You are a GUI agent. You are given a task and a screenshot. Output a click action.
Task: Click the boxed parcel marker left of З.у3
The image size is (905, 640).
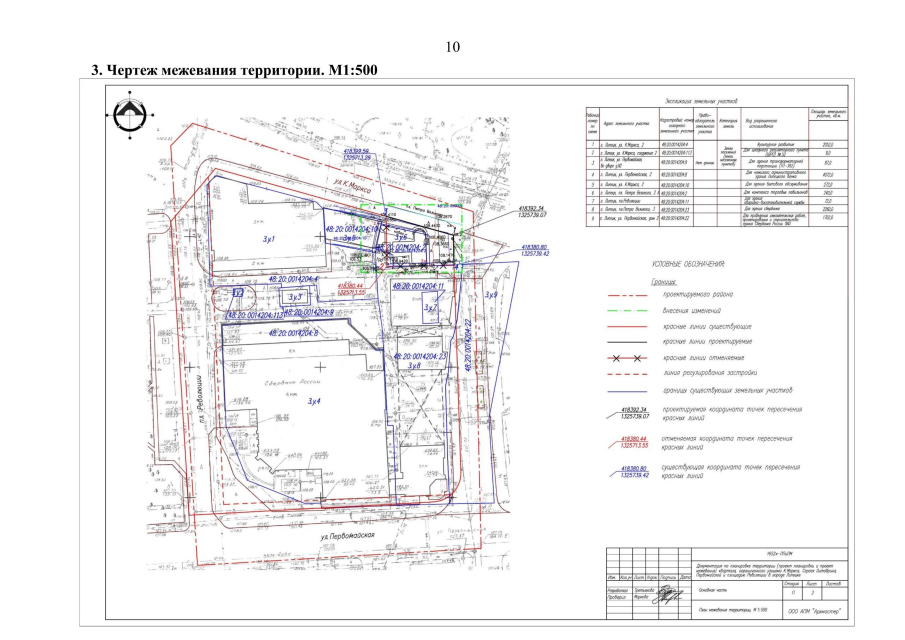pyautogui.click(x=238, y=293)
